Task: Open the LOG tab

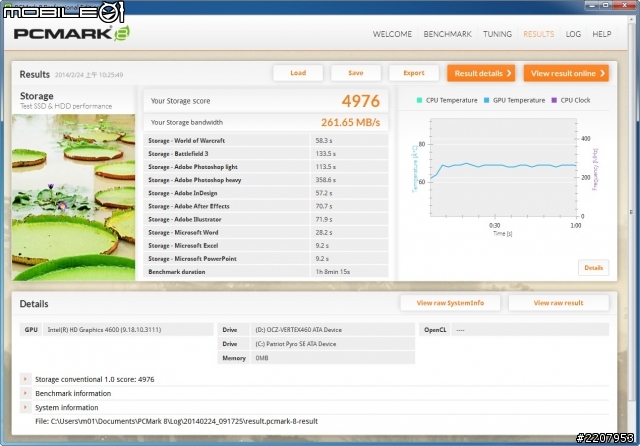Action: [573, 34]
